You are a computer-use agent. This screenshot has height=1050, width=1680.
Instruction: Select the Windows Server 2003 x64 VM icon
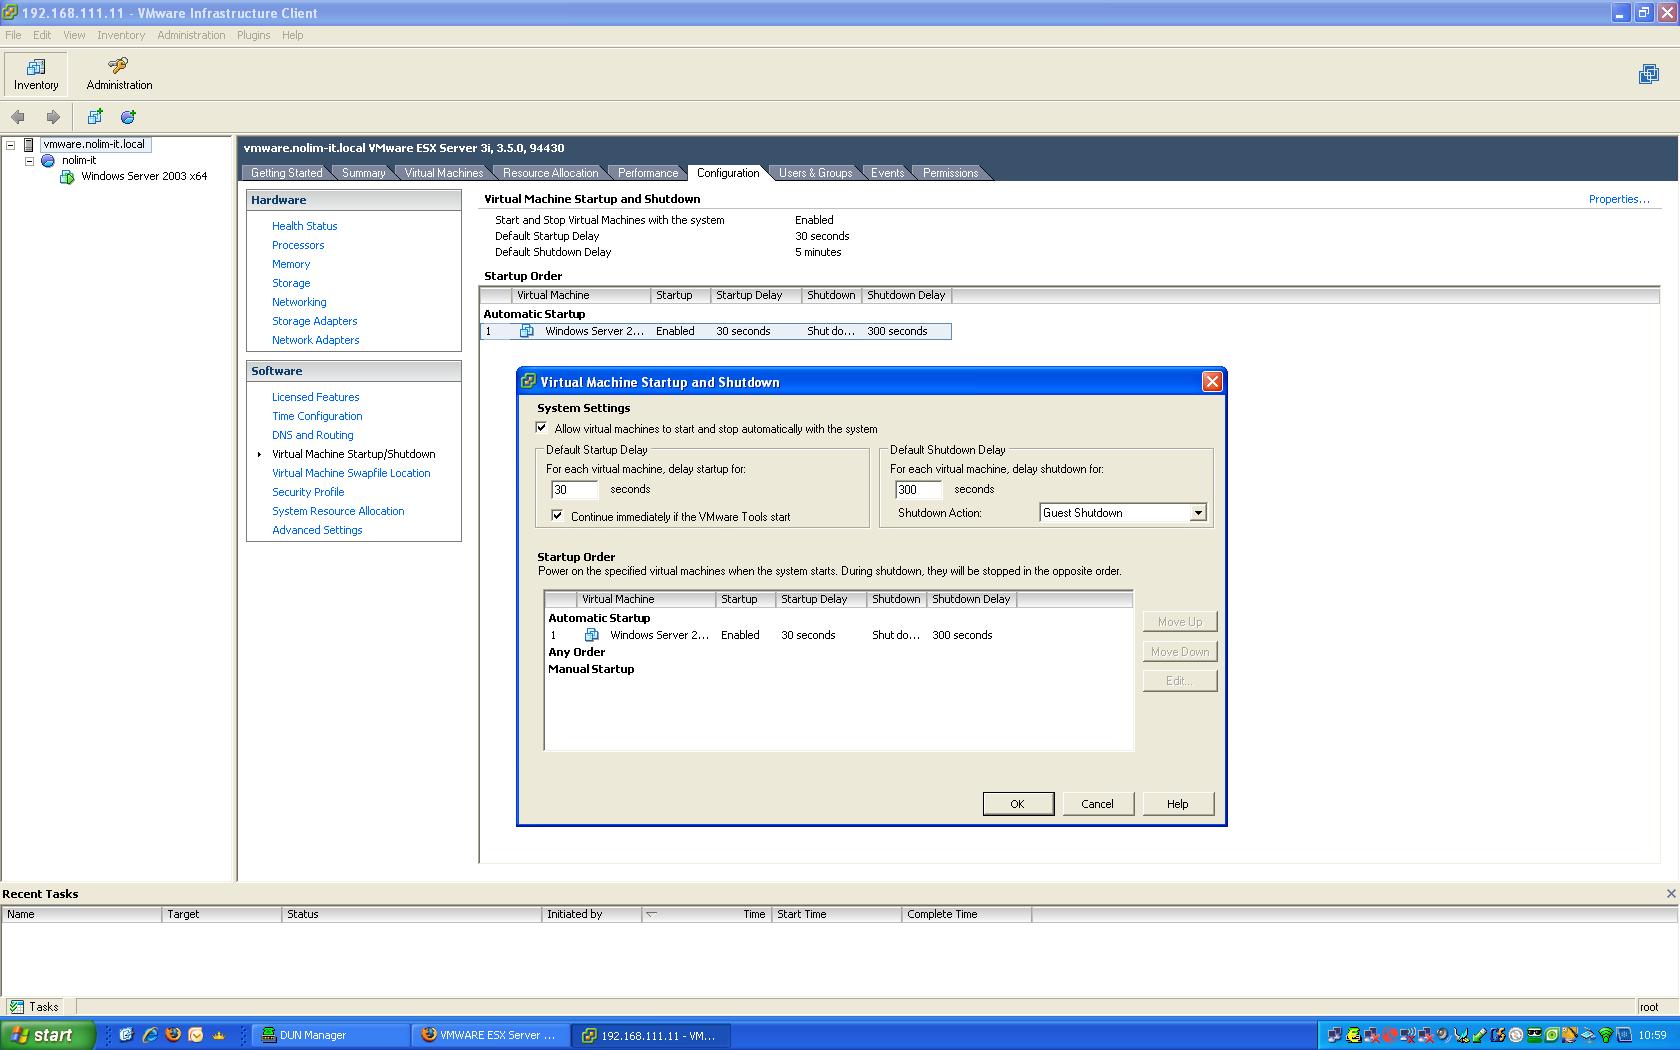point(67,176)
